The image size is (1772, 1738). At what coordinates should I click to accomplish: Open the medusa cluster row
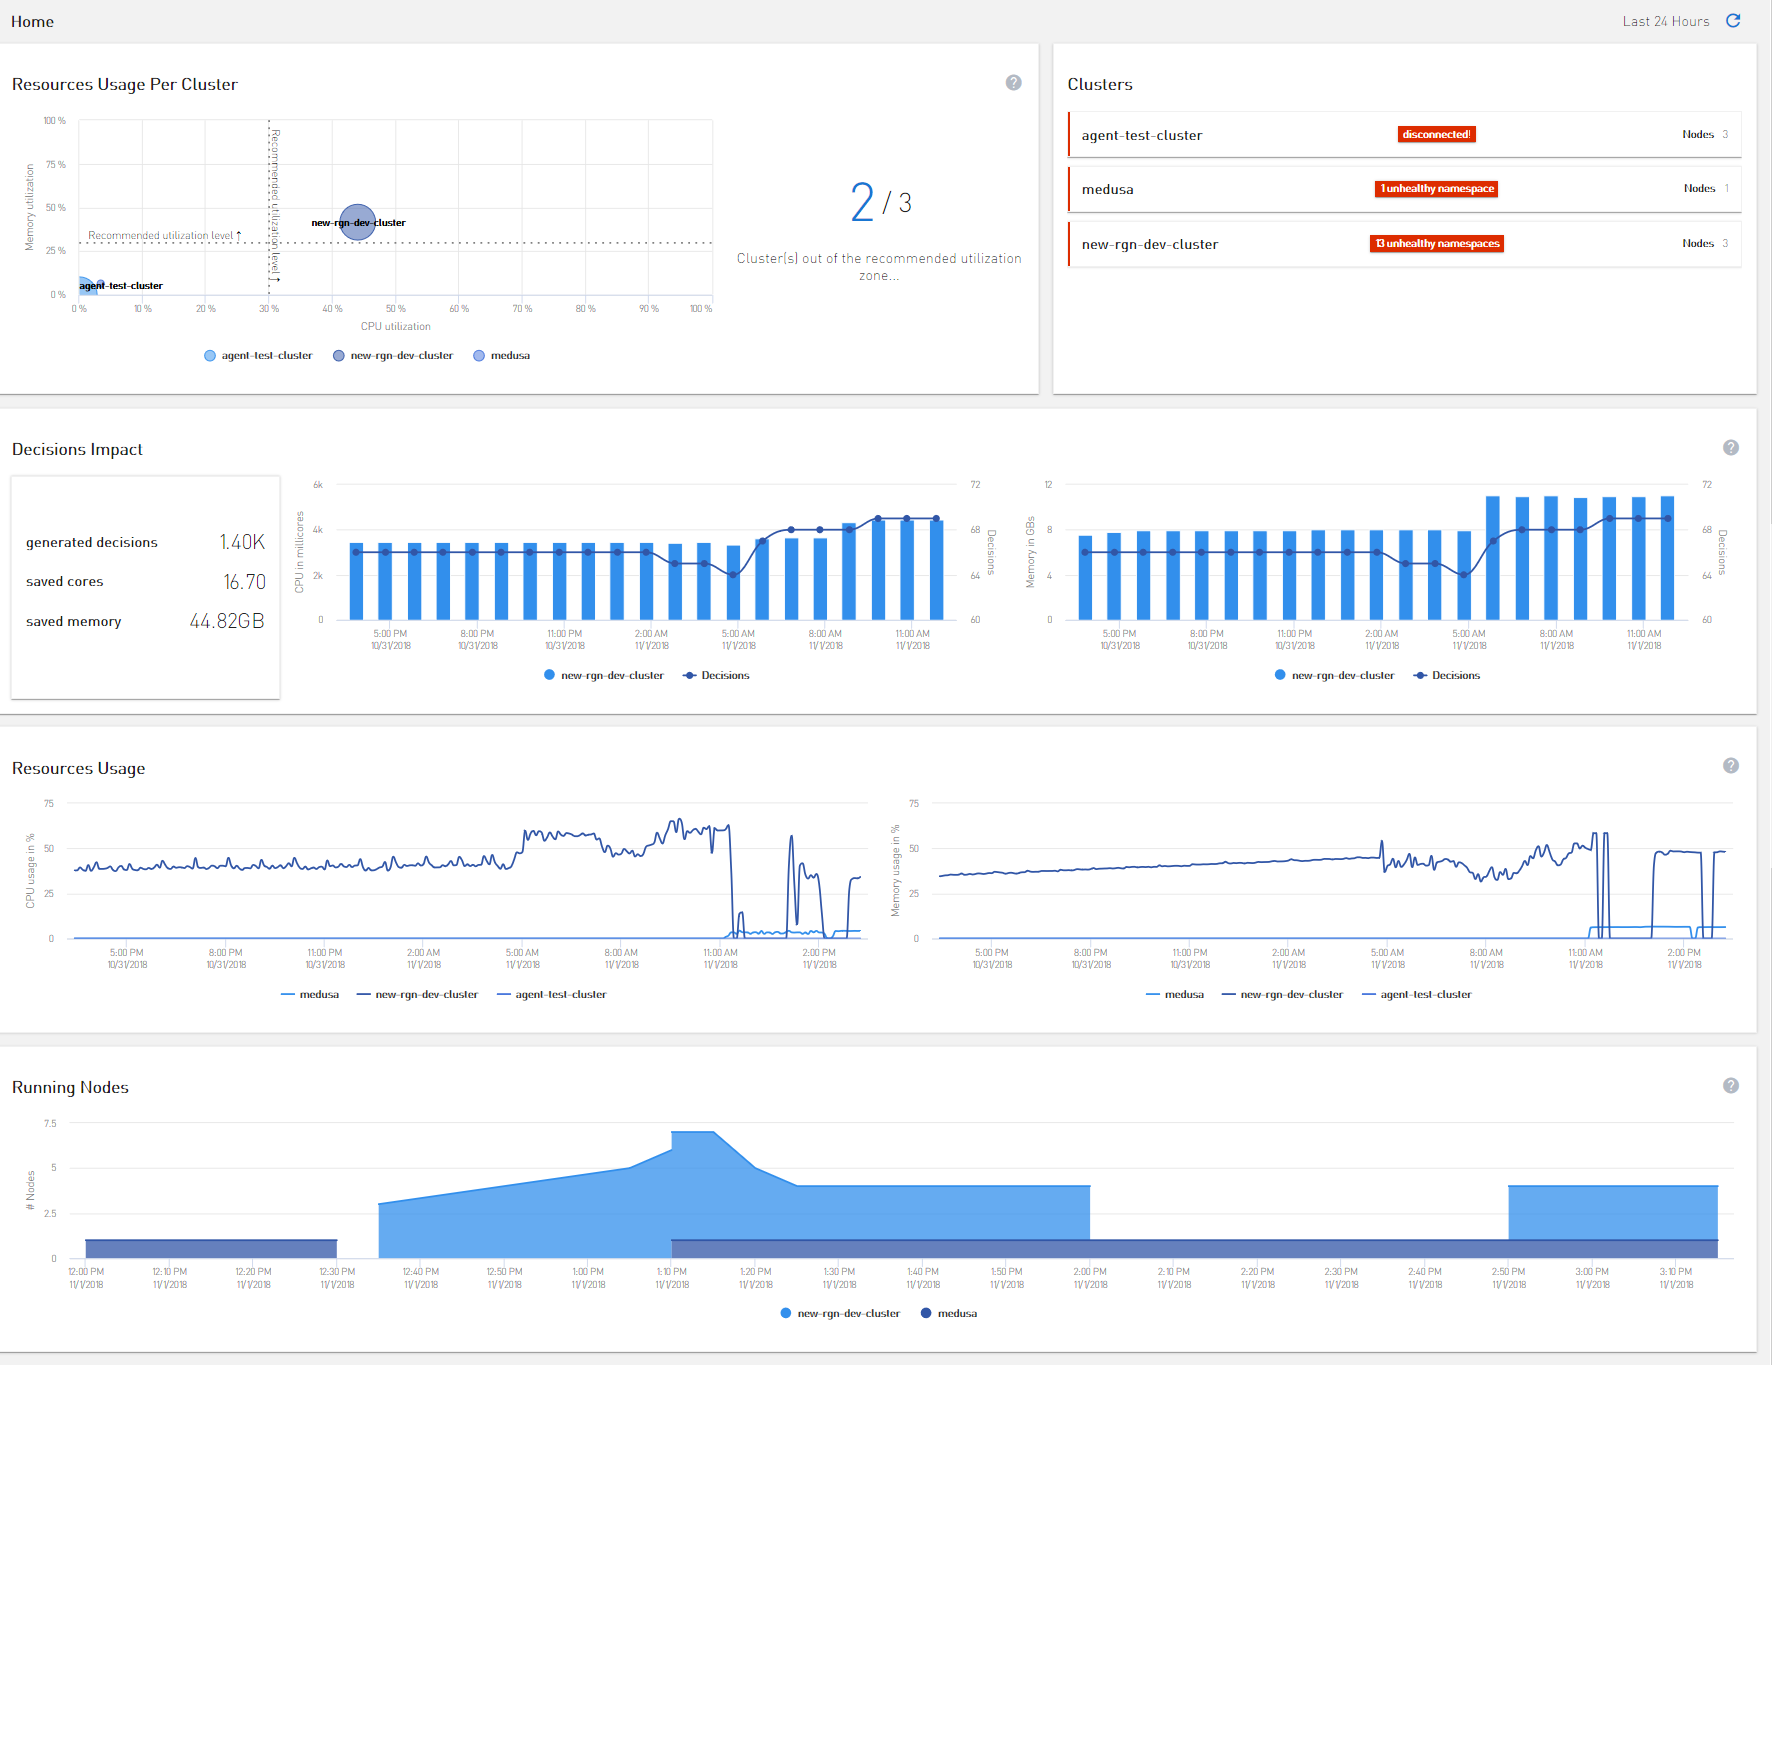[x=1404, y=189]
